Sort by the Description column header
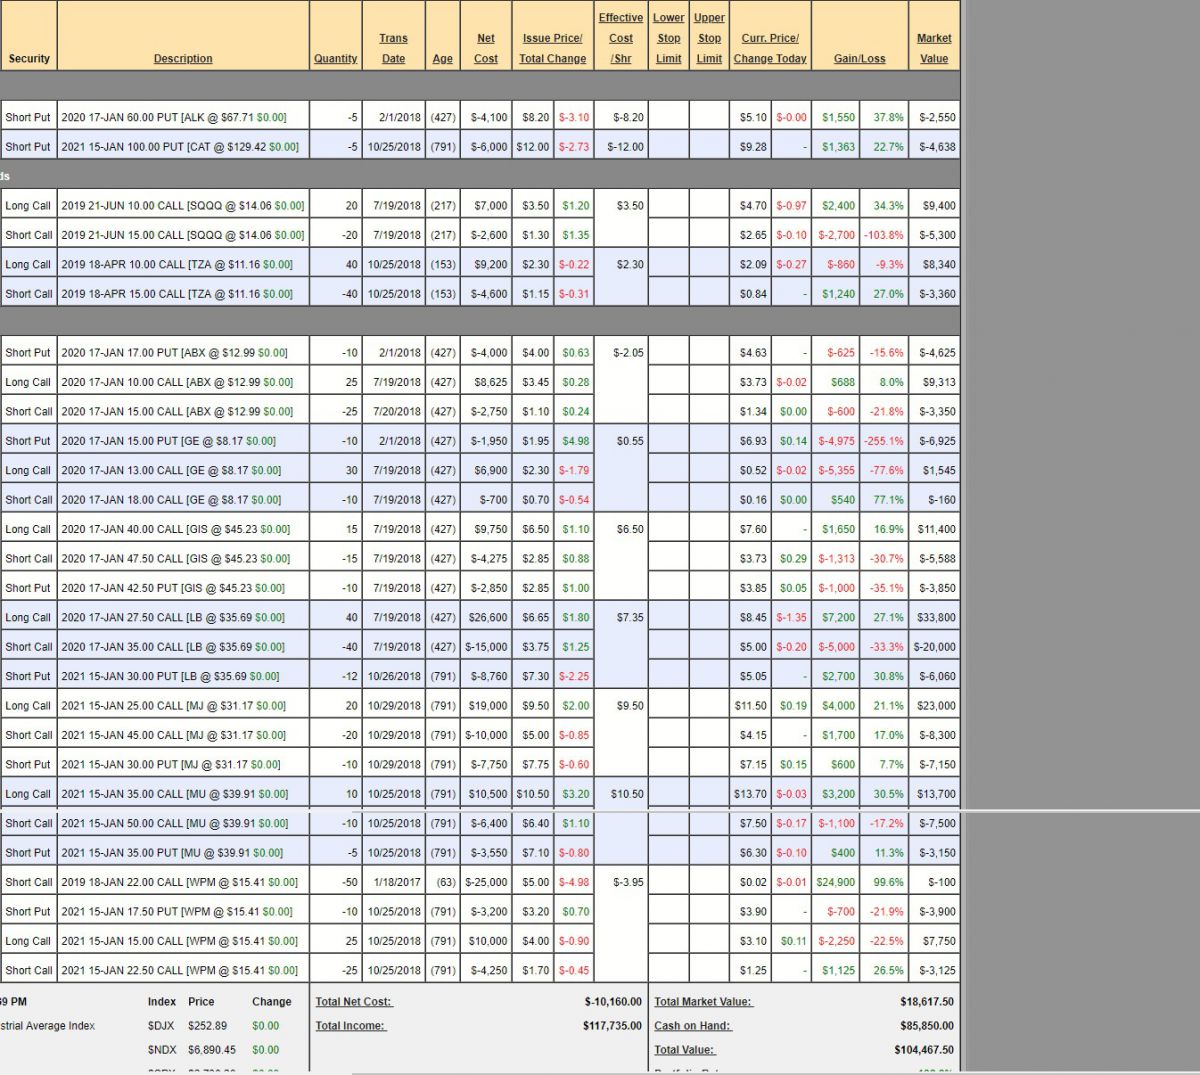The height and width of the screenshot is (1075, 1200). click(x=183, y=58)
